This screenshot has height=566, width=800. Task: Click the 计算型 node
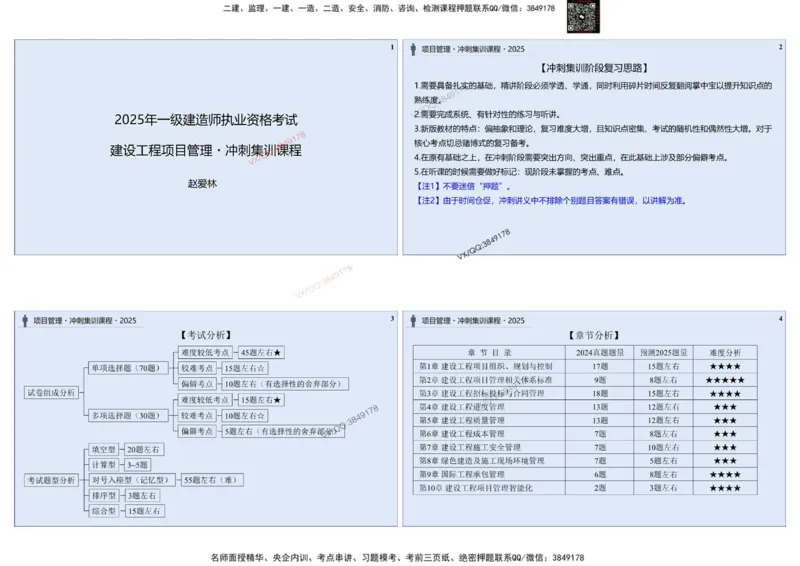(x=104, y=465)
